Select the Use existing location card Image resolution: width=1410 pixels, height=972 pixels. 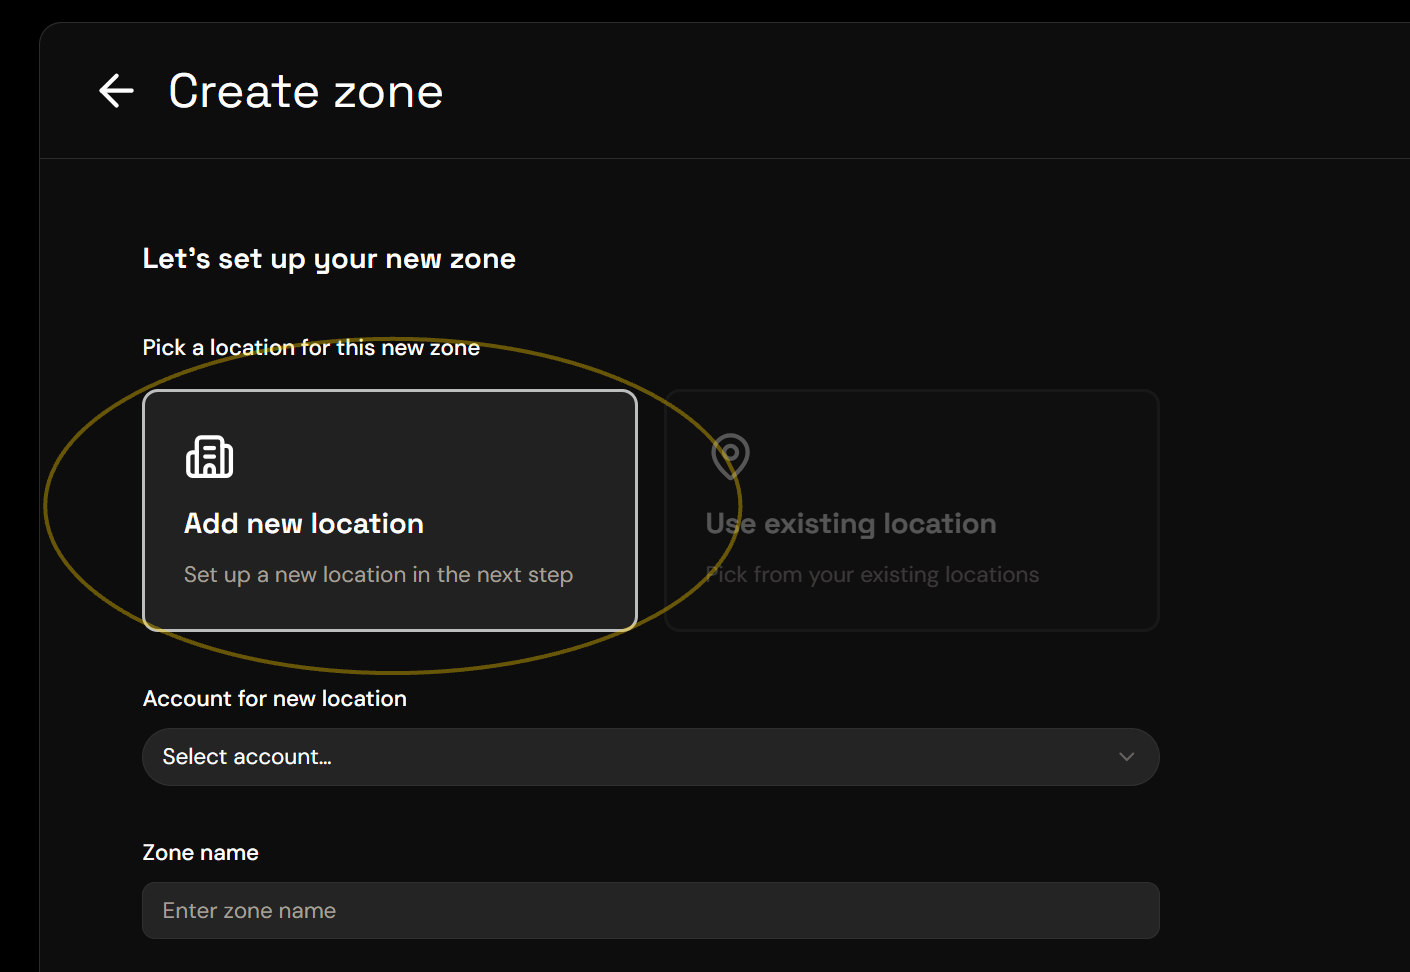click(912, 510)
